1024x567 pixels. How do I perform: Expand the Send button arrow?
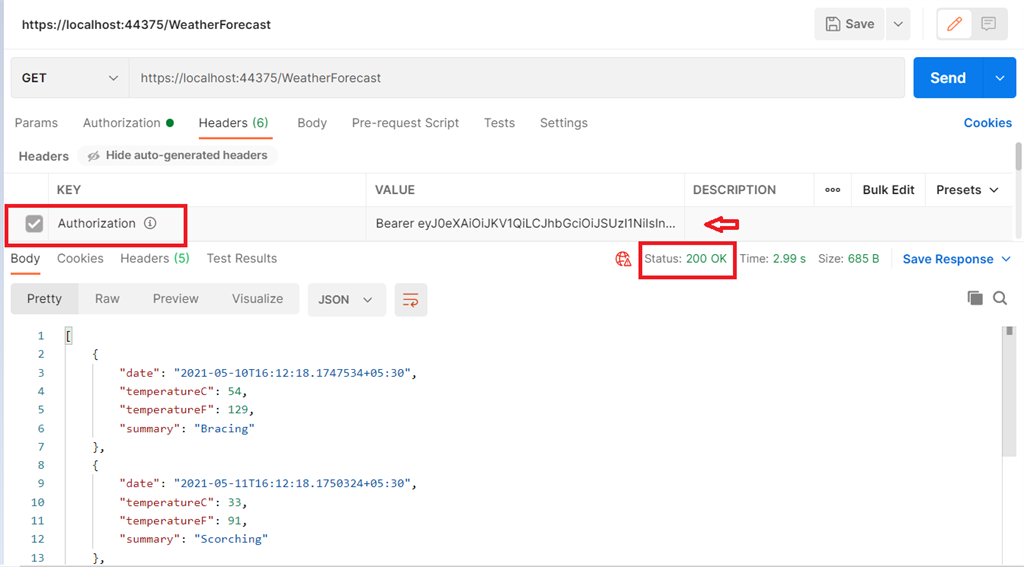[999, 78]
